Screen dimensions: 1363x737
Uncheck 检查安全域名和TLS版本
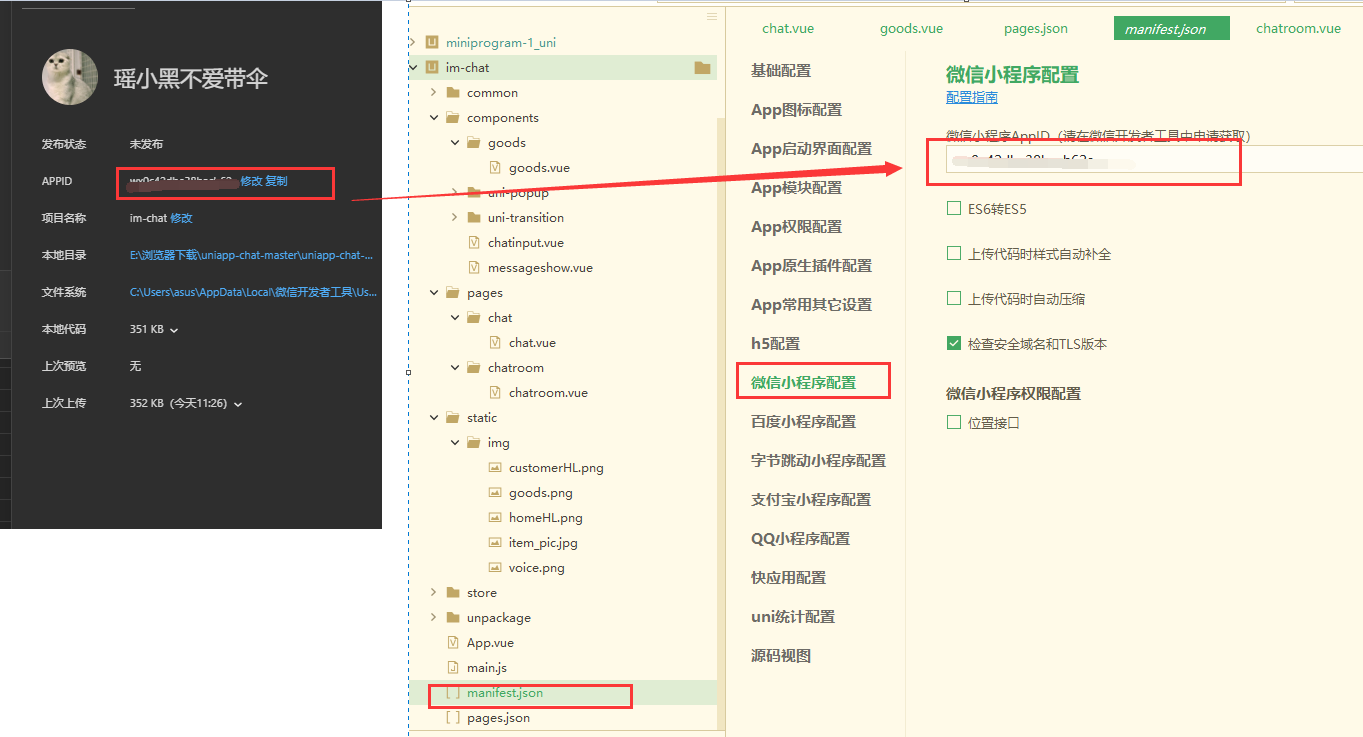coord(953,342)
